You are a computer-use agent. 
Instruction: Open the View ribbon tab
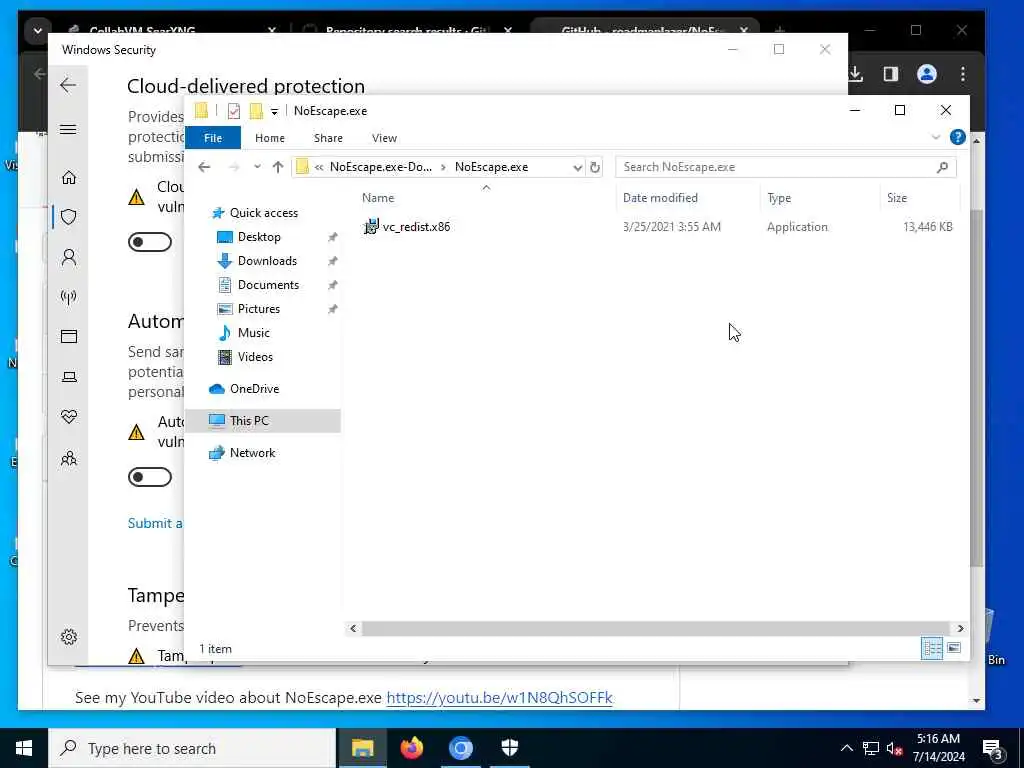pyautogui.click(x=384, y=138)
